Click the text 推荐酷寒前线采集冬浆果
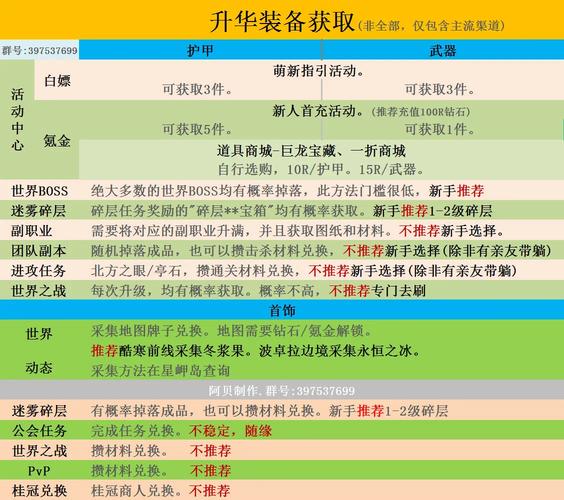Viewport: 564px width, 500px height. (x=168, y=351)
